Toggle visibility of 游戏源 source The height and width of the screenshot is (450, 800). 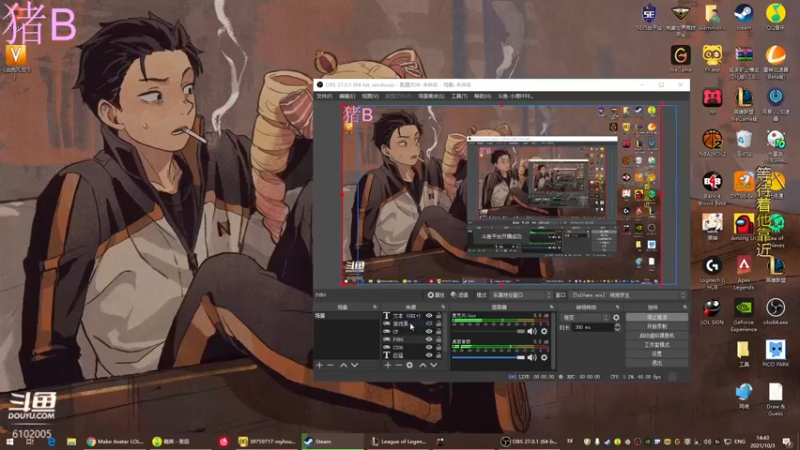[429, 323]
